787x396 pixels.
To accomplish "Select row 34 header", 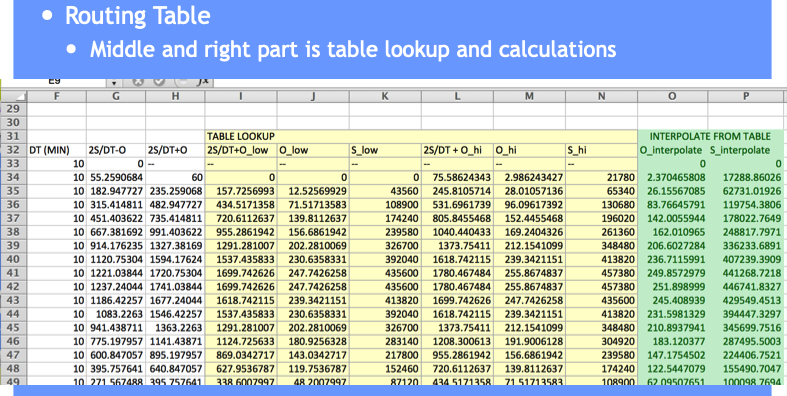I will click(x=14, y=177).
